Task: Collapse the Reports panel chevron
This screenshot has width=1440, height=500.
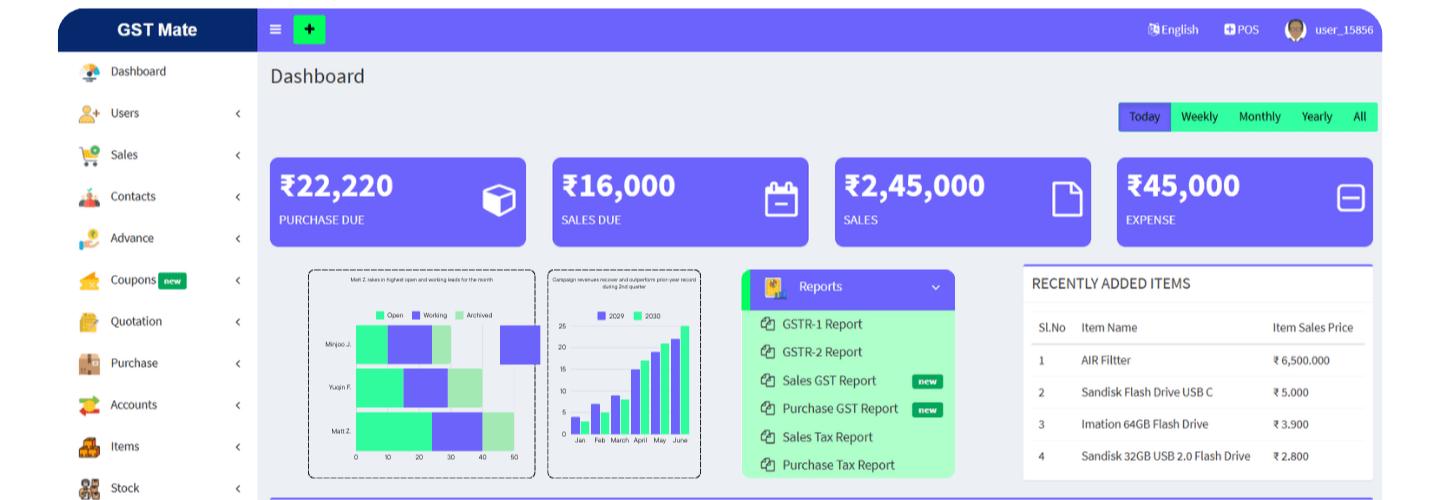Action: [936, 288]
